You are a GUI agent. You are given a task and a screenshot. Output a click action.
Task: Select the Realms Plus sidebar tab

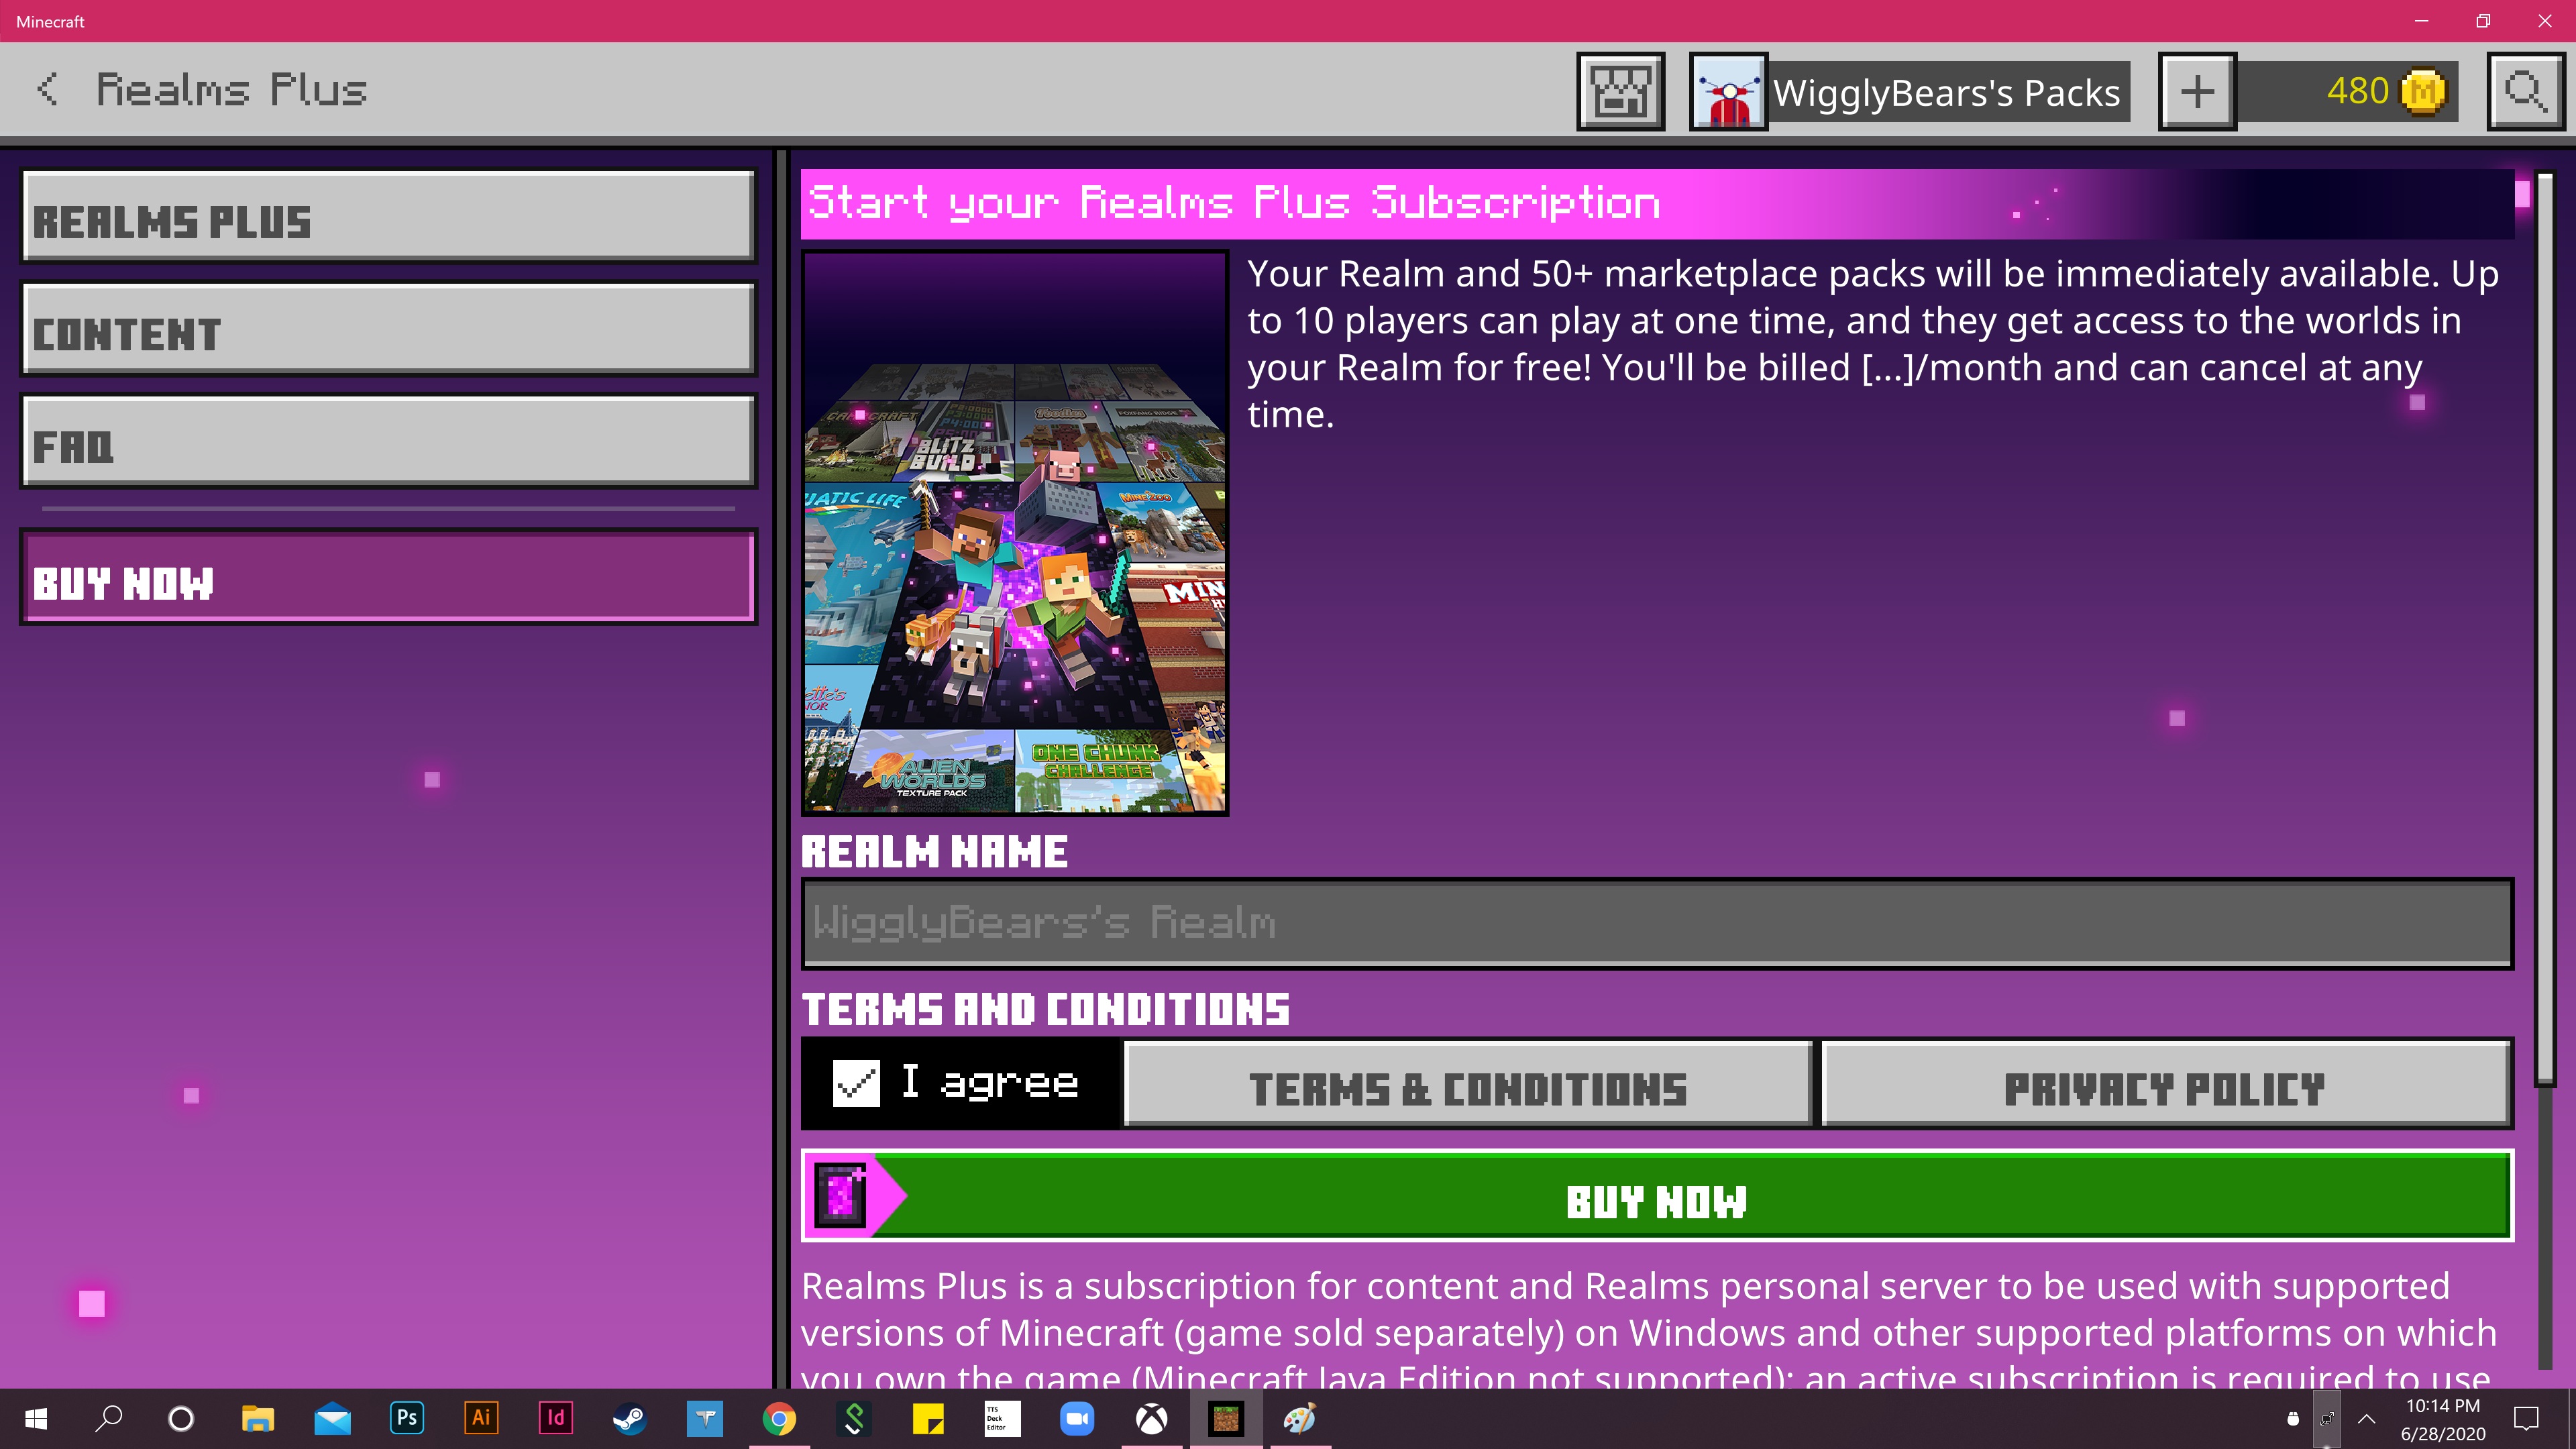[388, 217]
